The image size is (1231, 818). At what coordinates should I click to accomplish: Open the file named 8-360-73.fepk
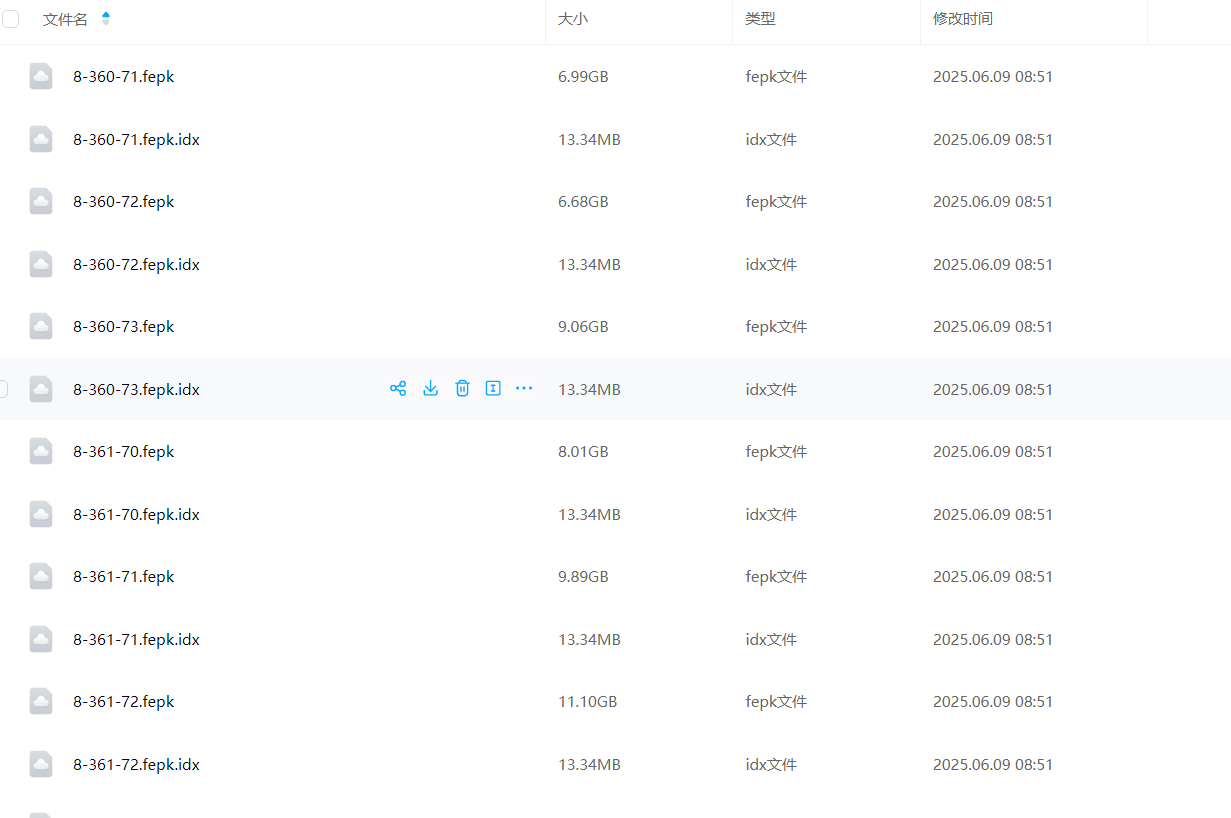124,326
